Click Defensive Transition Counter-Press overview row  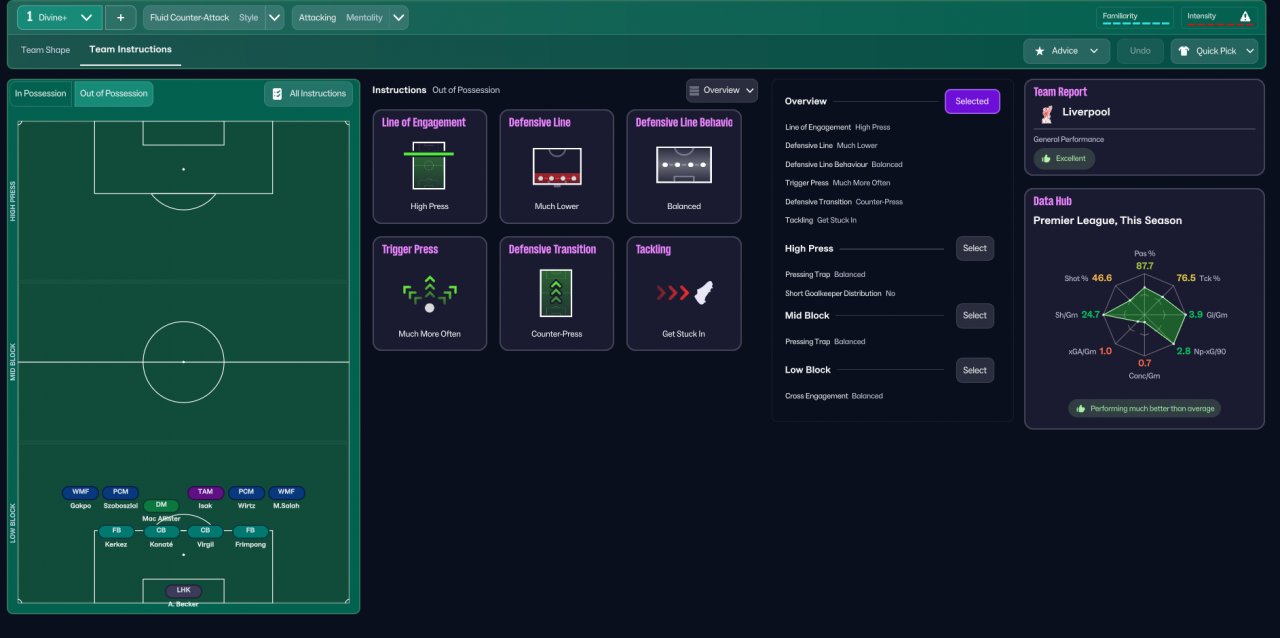coord(844,202)
